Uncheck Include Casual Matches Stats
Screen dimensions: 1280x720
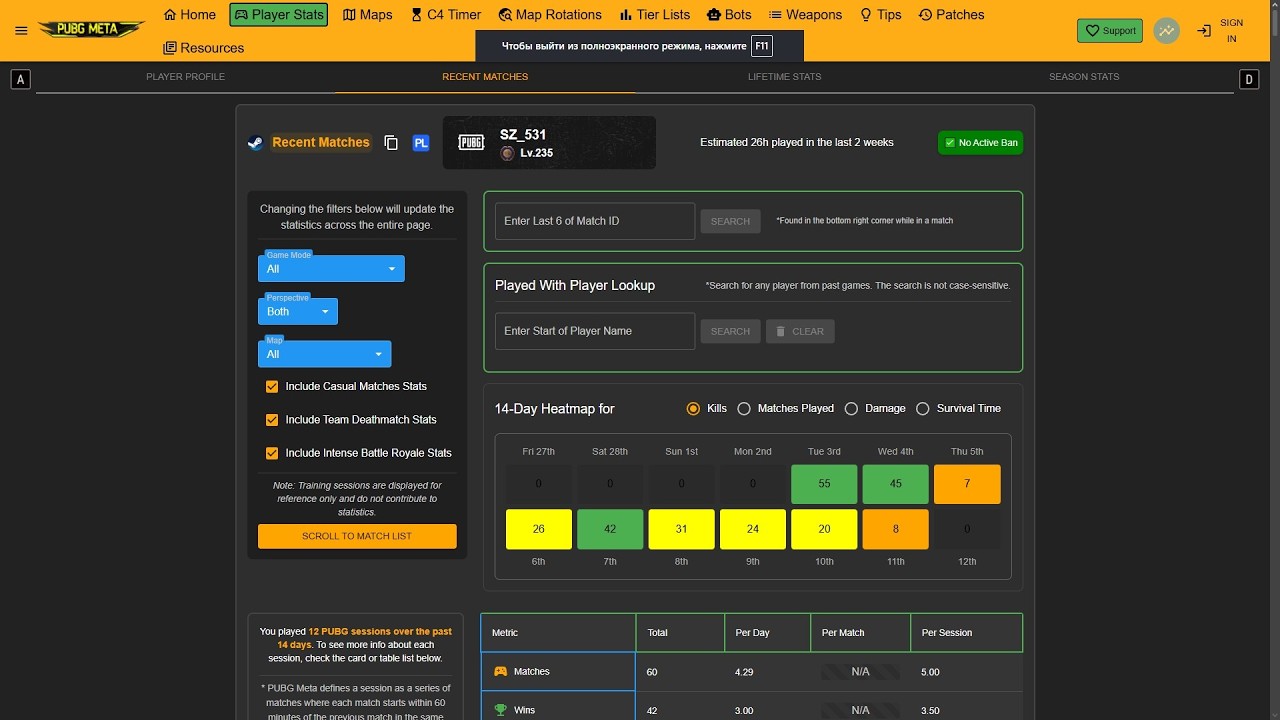tap(271, 387)
